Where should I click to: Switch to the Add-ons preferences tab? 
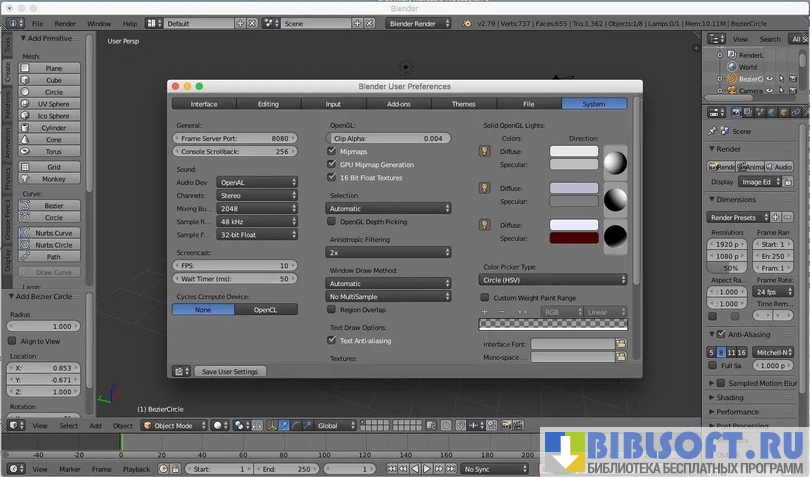pyautogui.click(x=398, y=104)
